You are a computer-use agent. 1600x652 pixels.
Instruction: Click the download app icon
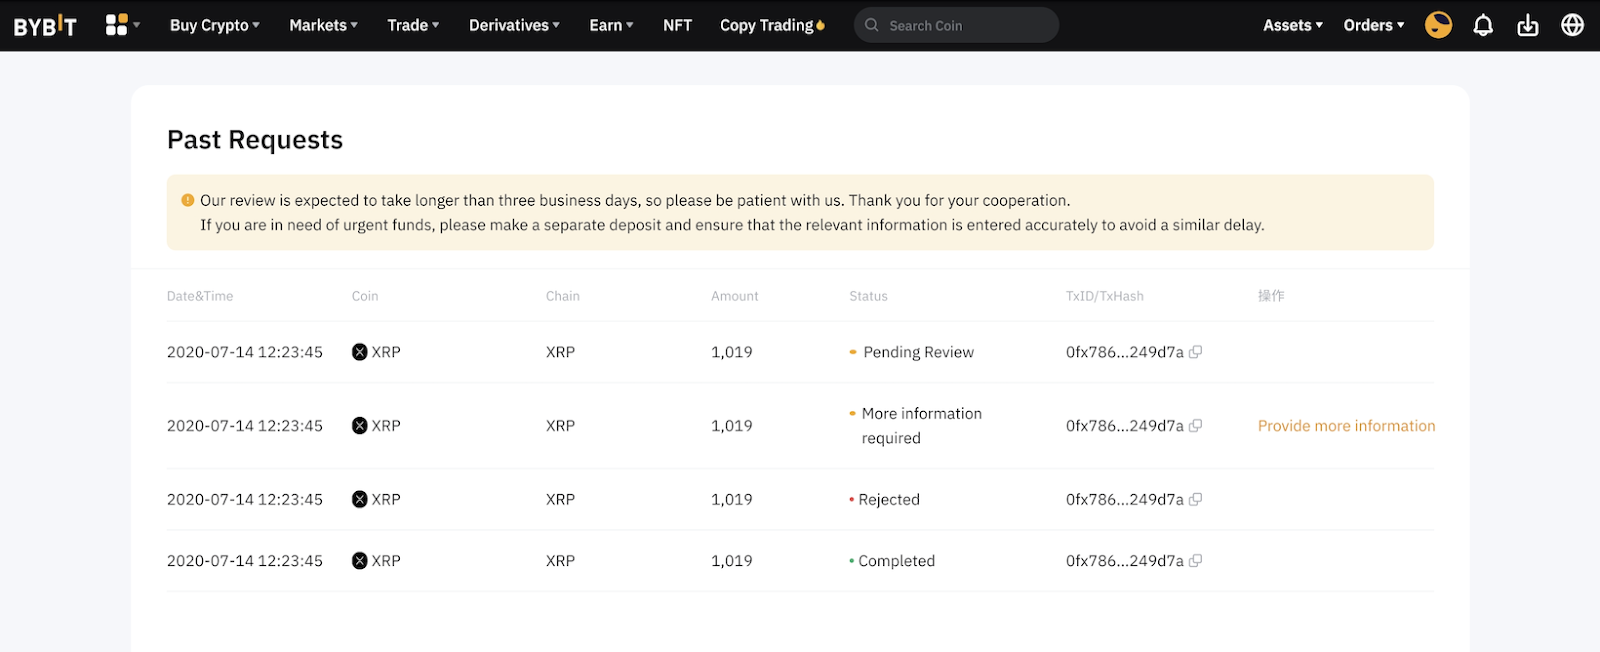click(1527, 25)
